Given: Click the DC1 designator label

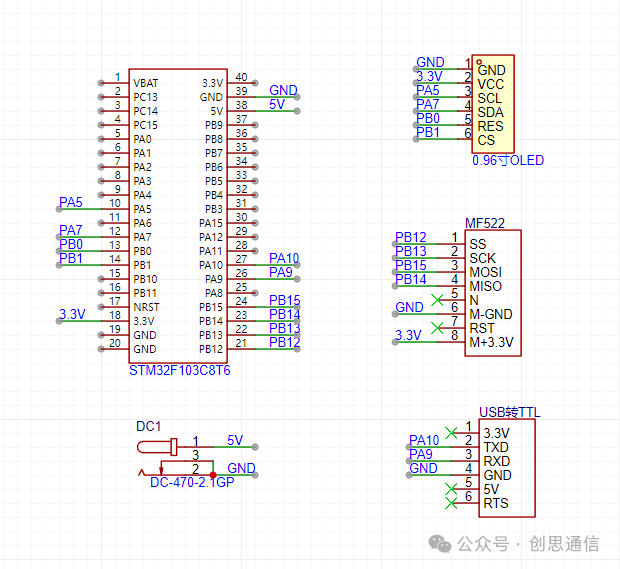Looking at the screenshot, I should [148, 426].
